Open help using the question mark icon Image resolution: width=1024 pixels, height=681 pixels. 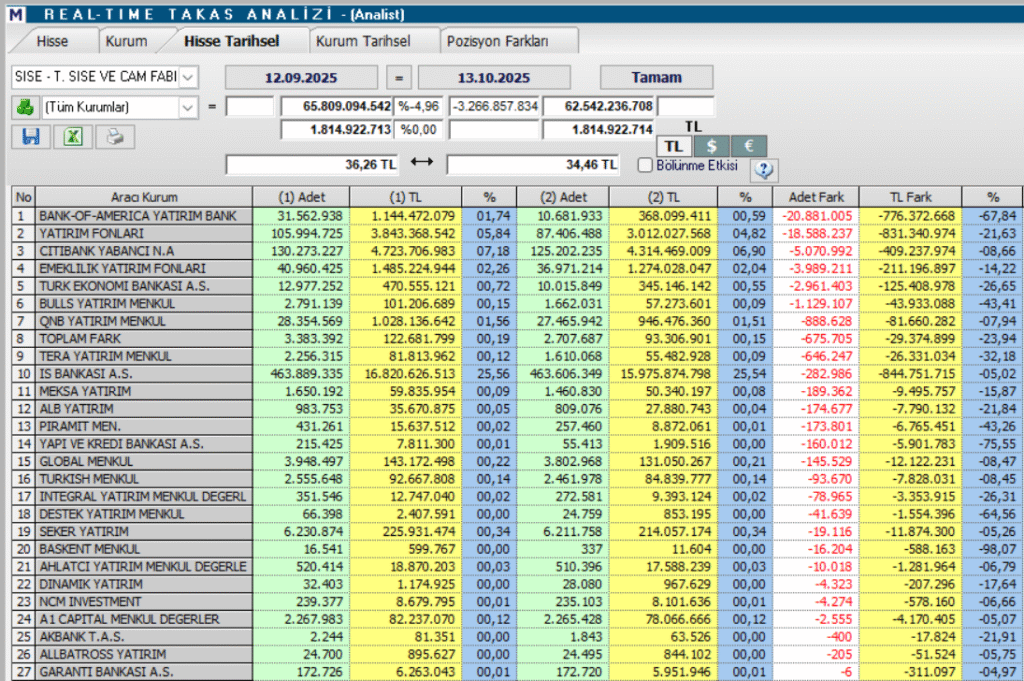tap(763, 170)
